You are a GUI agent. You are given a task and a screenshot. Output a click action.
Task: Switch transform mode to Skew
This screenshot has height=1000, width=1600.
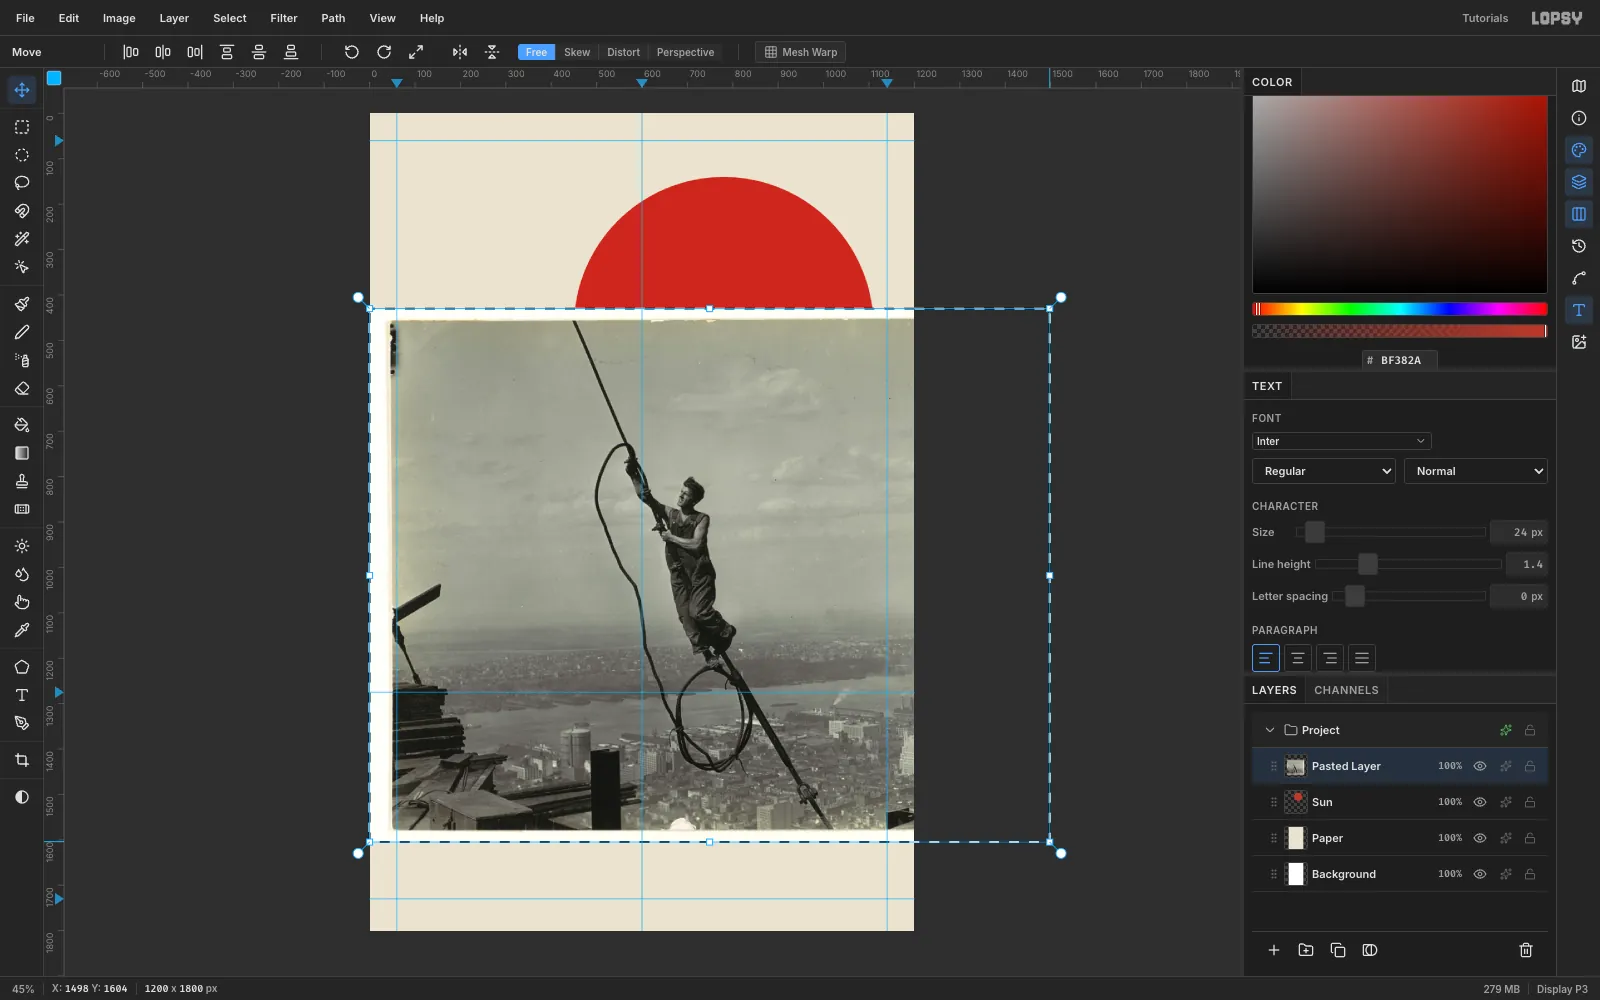577,52
